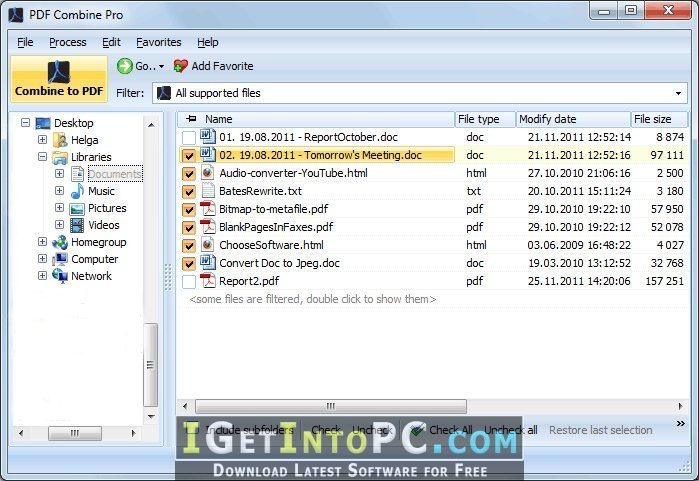Expand the Homegroup tree node
This screenshot has height=481, width=699.
42,242
